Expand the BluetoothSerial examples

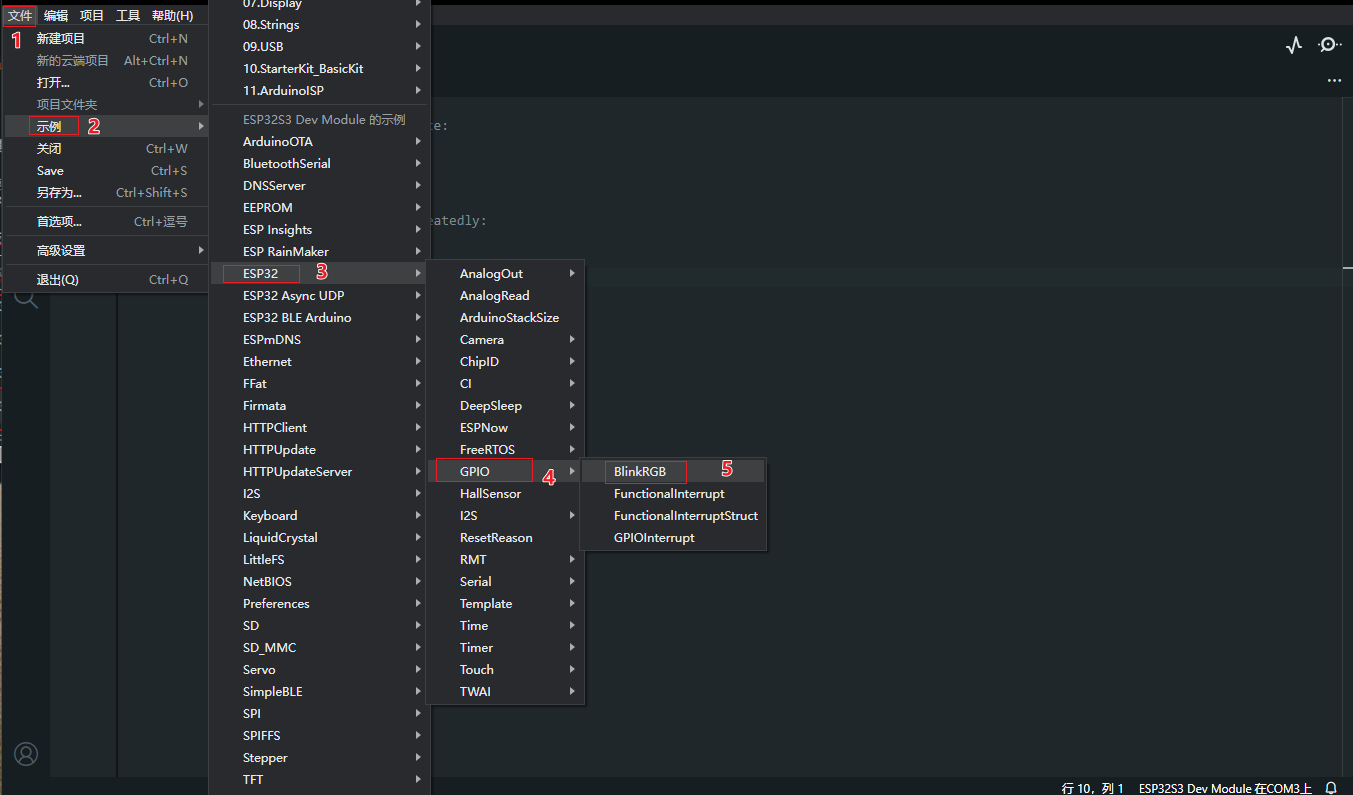pyautogui.click(x=319, y=164)
